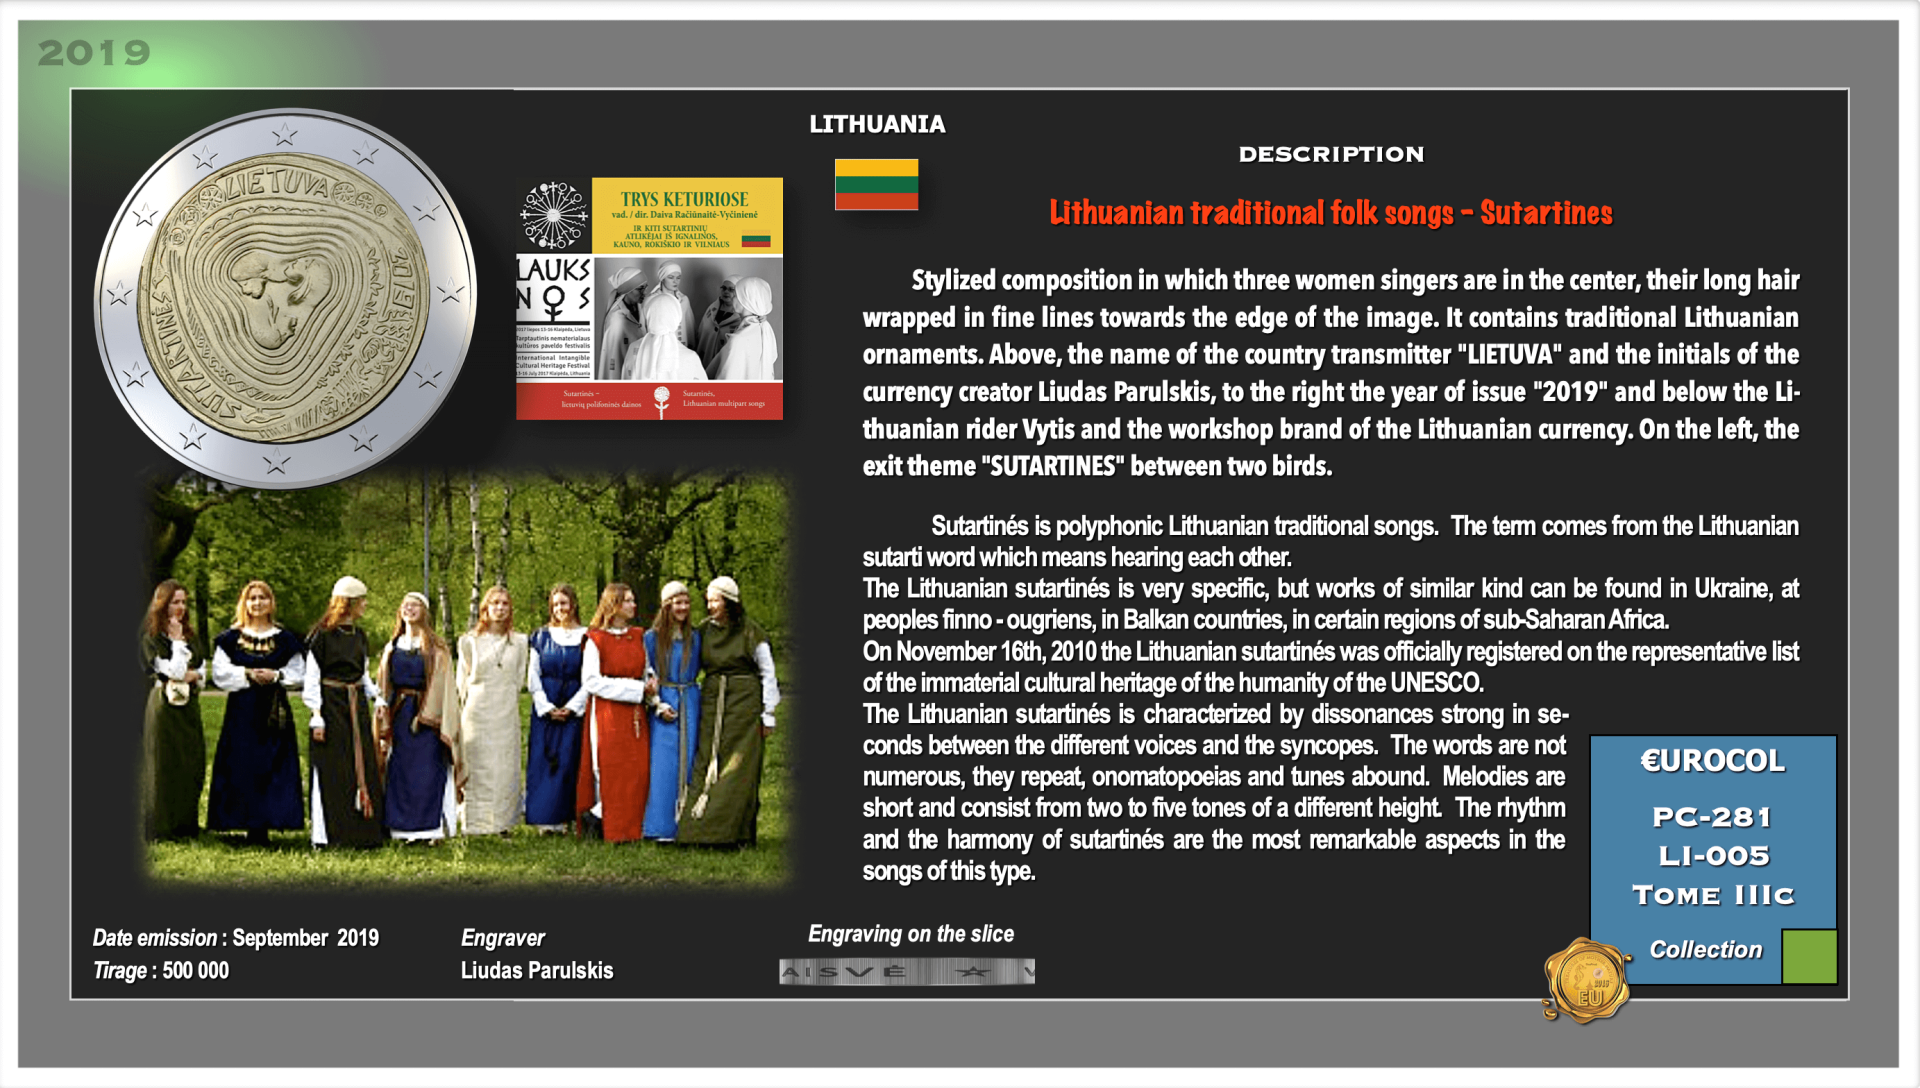This screenshot has height=1088, width=1920.
Task: Click the PC-281 catalogue number
Action: click(x=1712, y=817)
